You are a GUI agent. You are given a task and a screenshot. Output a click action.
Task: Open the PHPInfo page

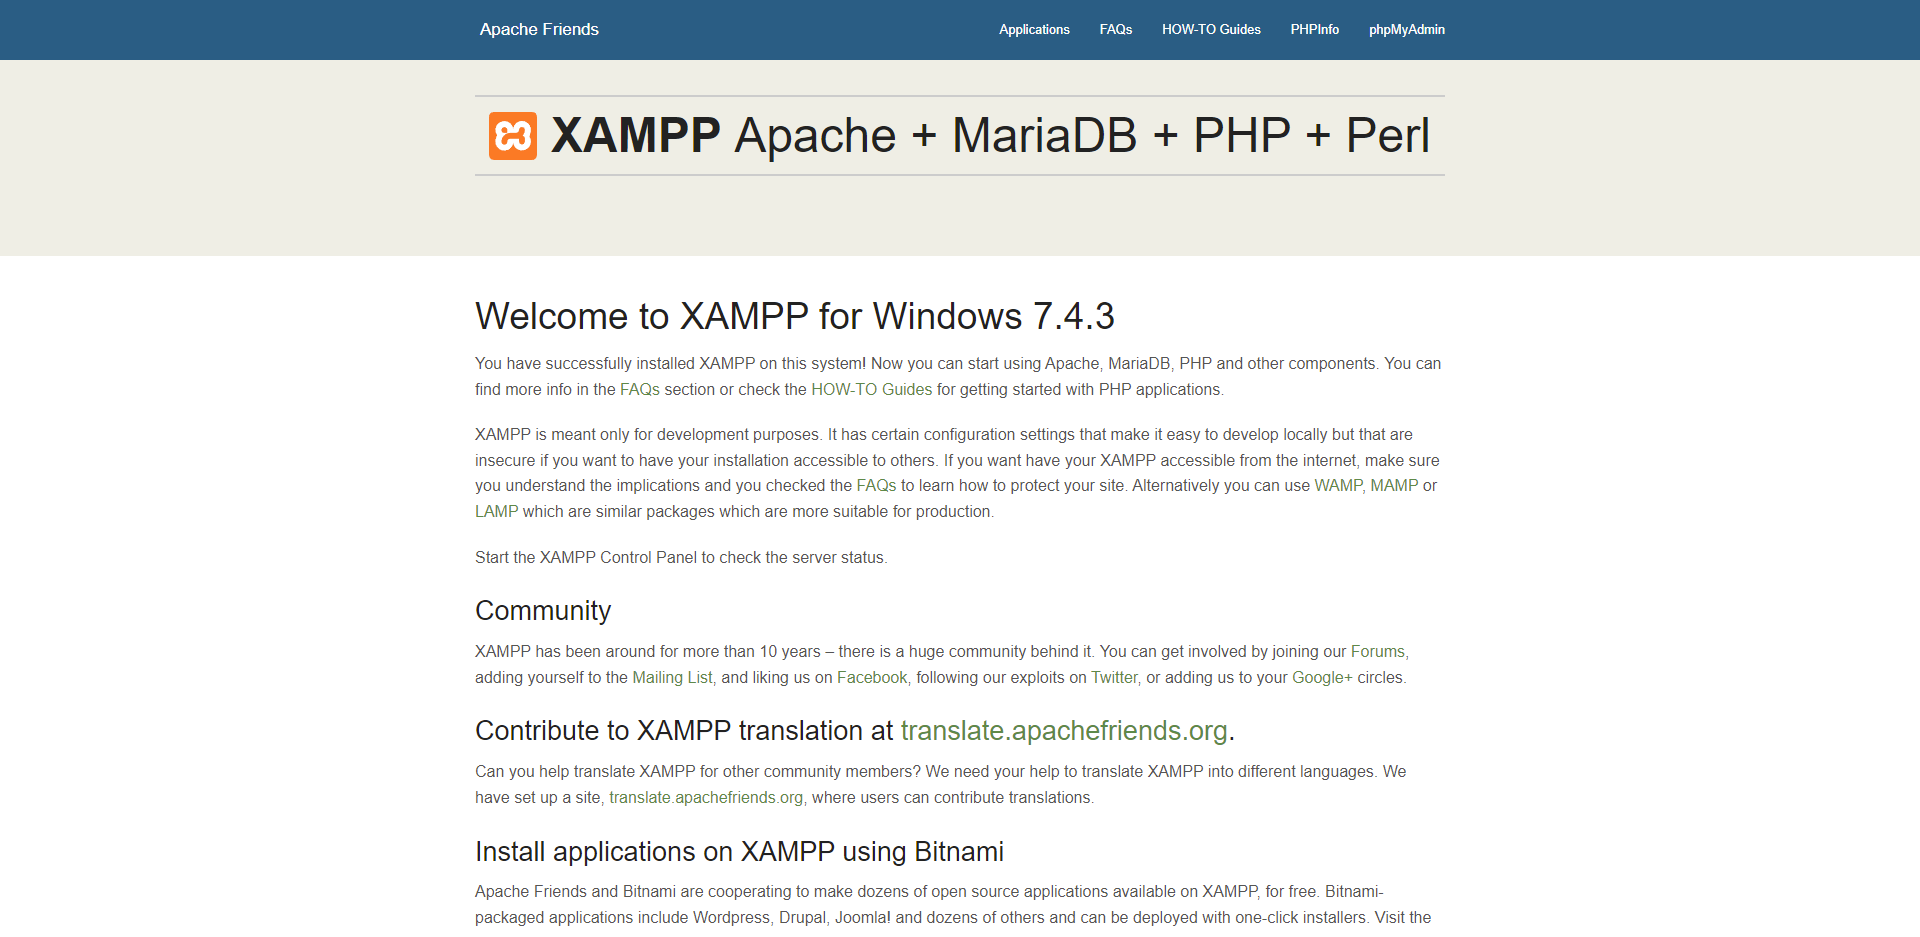pos(1314,29)
